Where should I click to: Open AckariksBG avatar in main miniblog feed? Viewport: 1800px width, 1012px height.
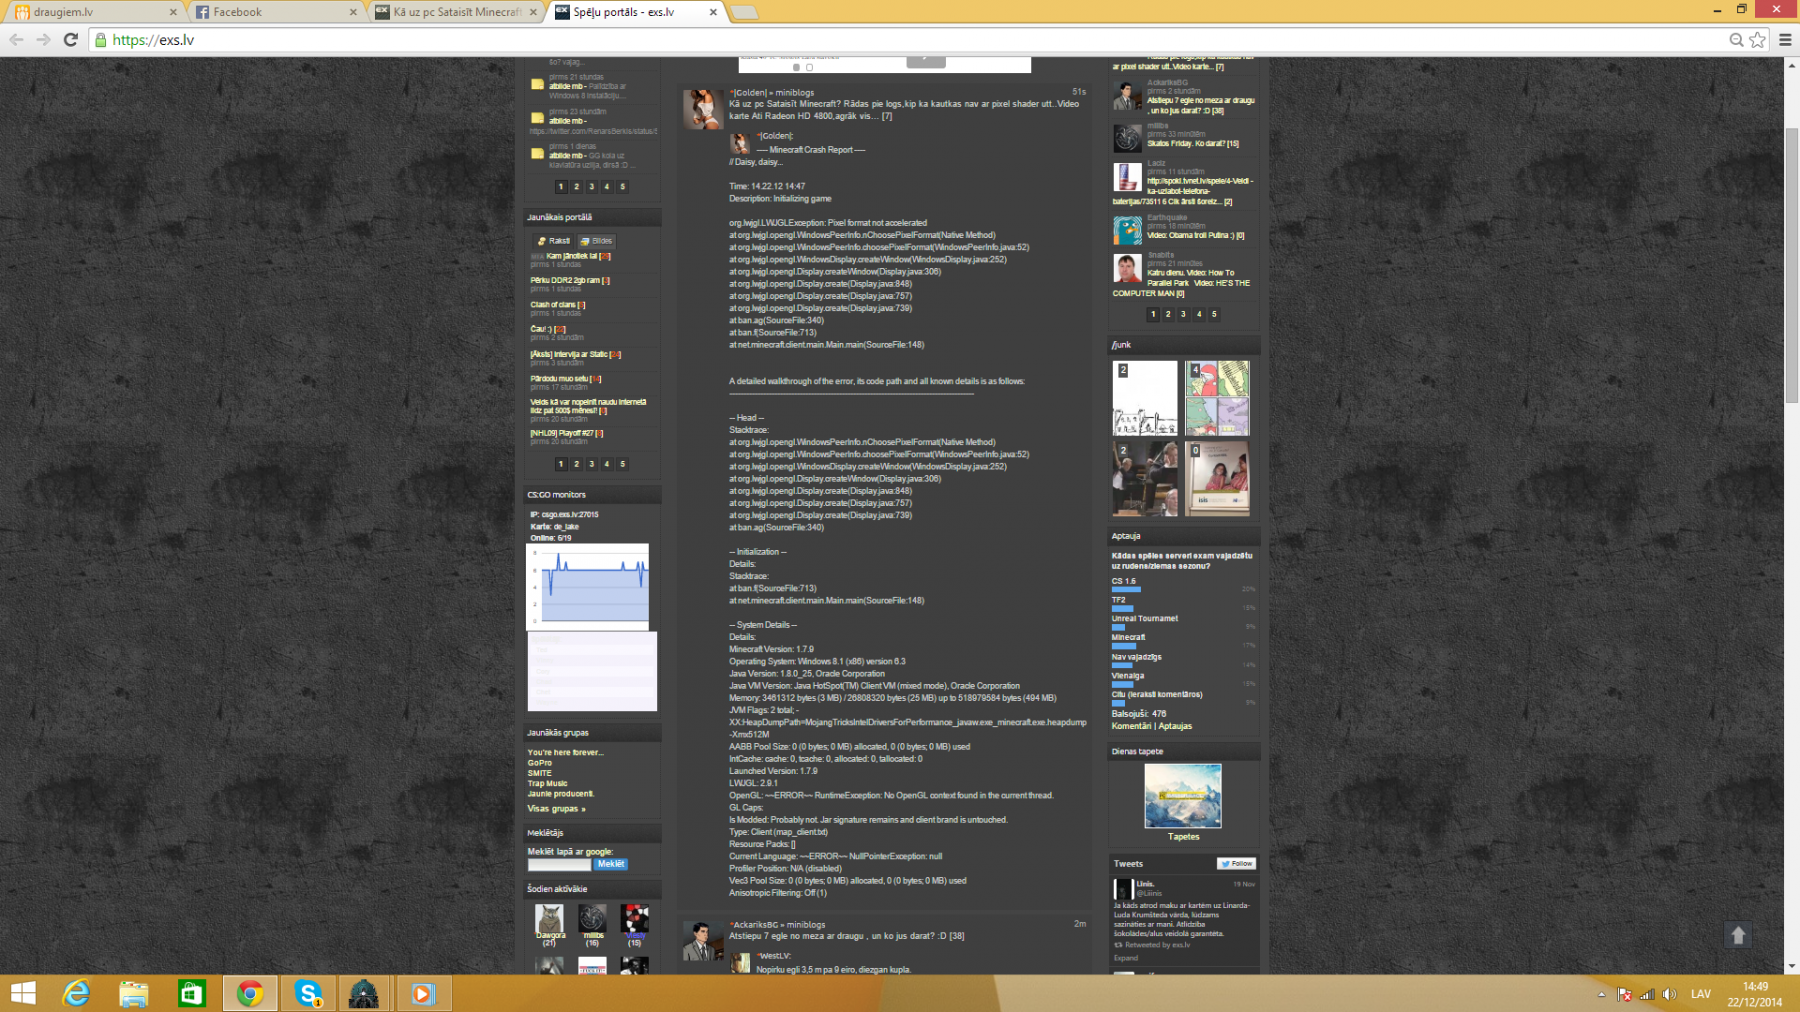point(703,941)
